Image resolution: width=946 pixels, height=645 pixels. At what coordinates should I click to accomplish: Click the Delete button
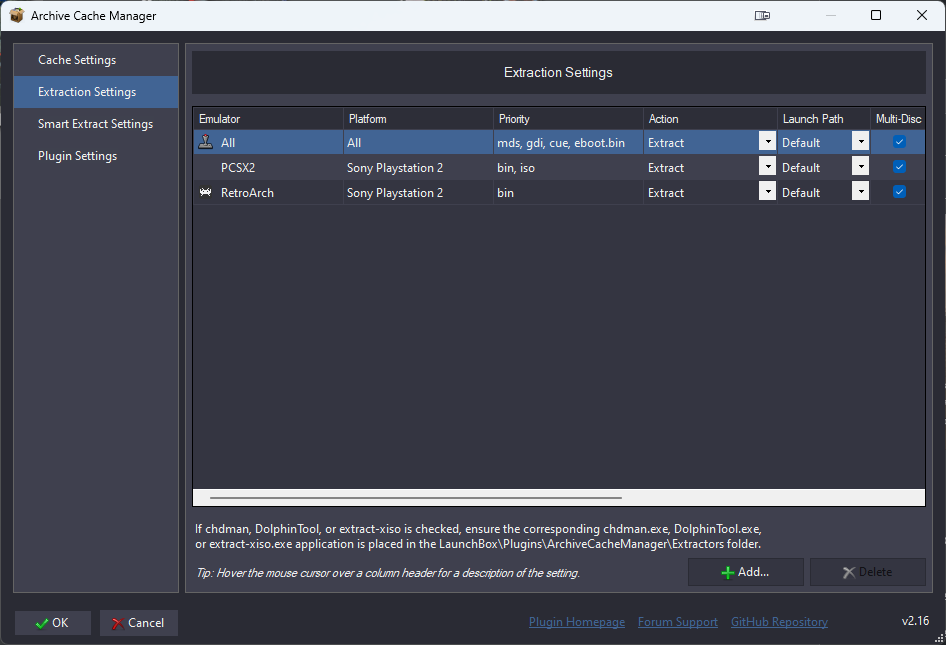coord(868,572)
